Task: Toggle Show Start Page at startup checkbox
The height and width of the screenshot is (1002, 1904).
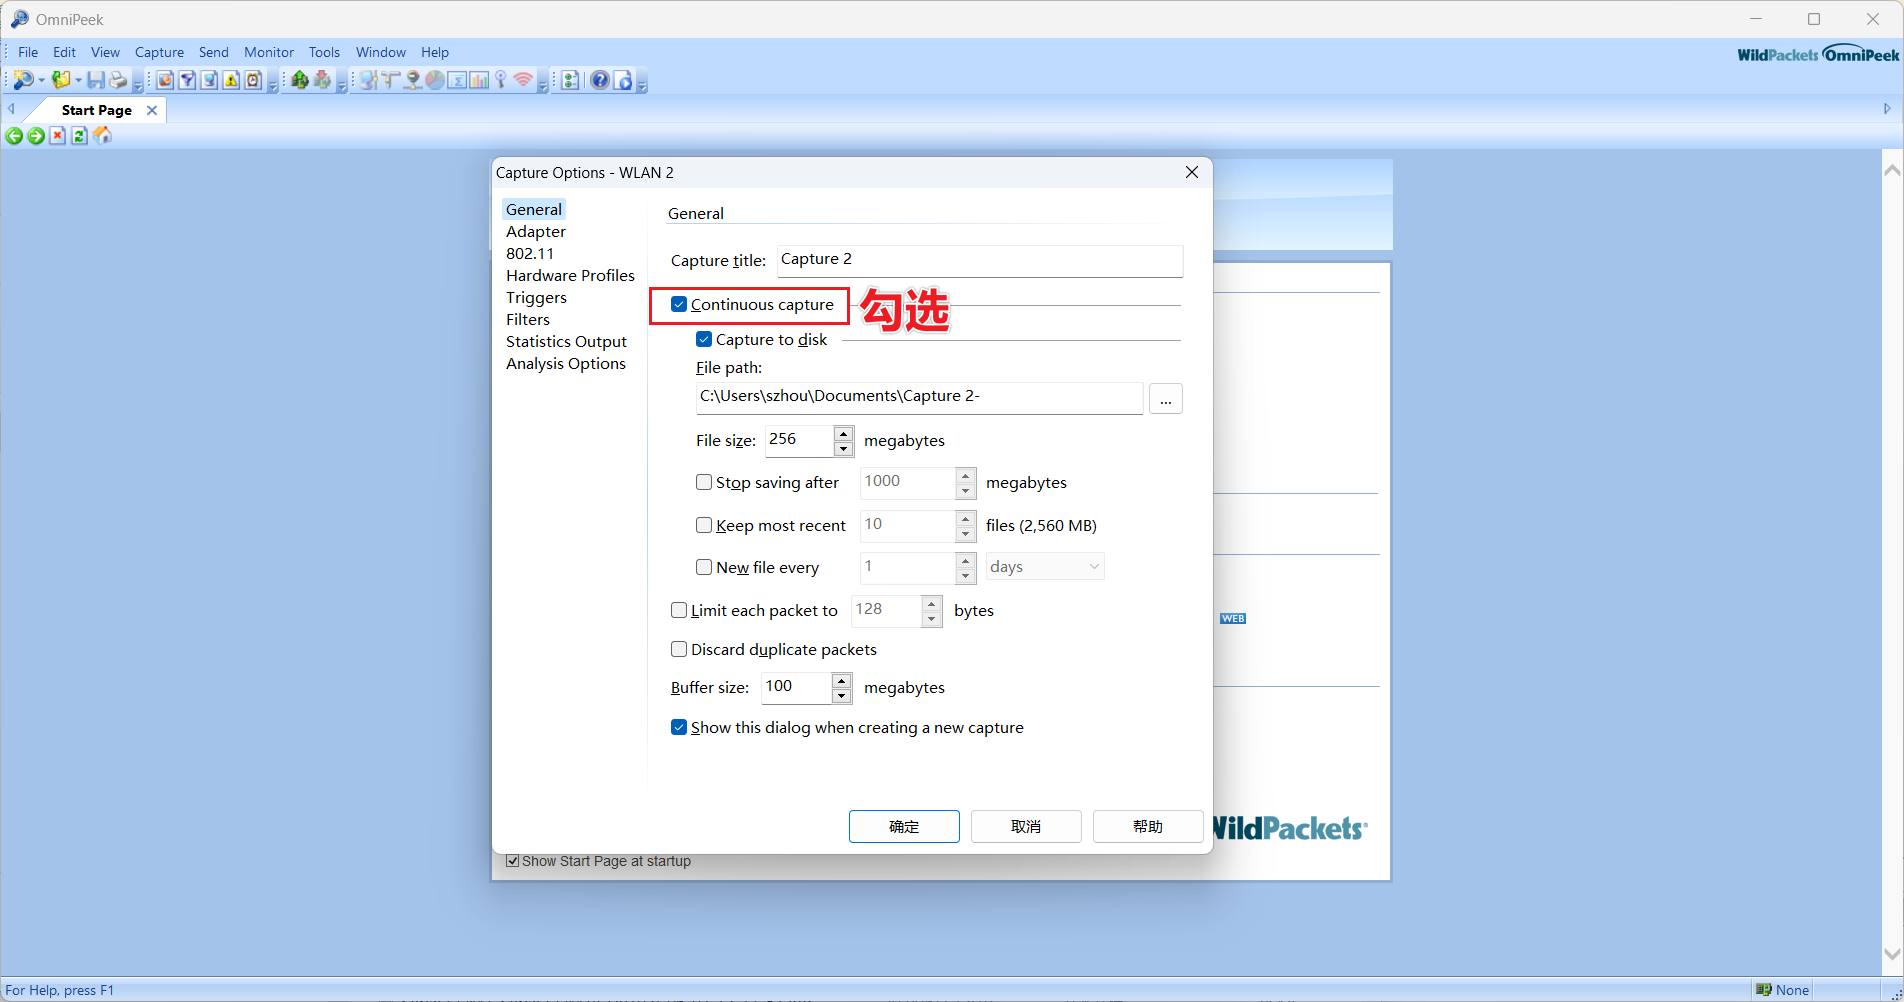Action: tap(513, 861)
